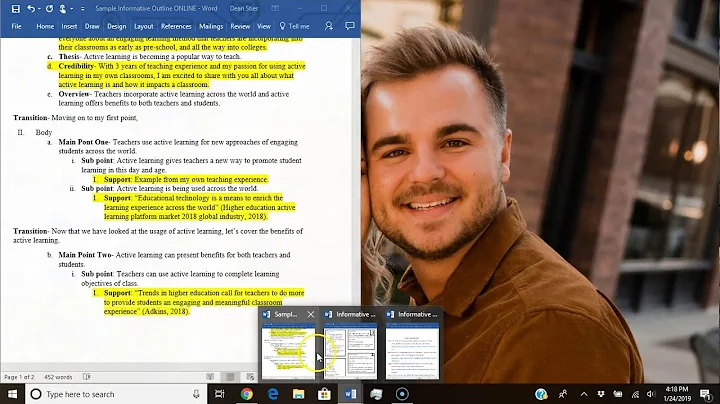This screenshot has height=404, width=720.
Task: Click the bold Main Pont One heading
Action: (84, 142)
